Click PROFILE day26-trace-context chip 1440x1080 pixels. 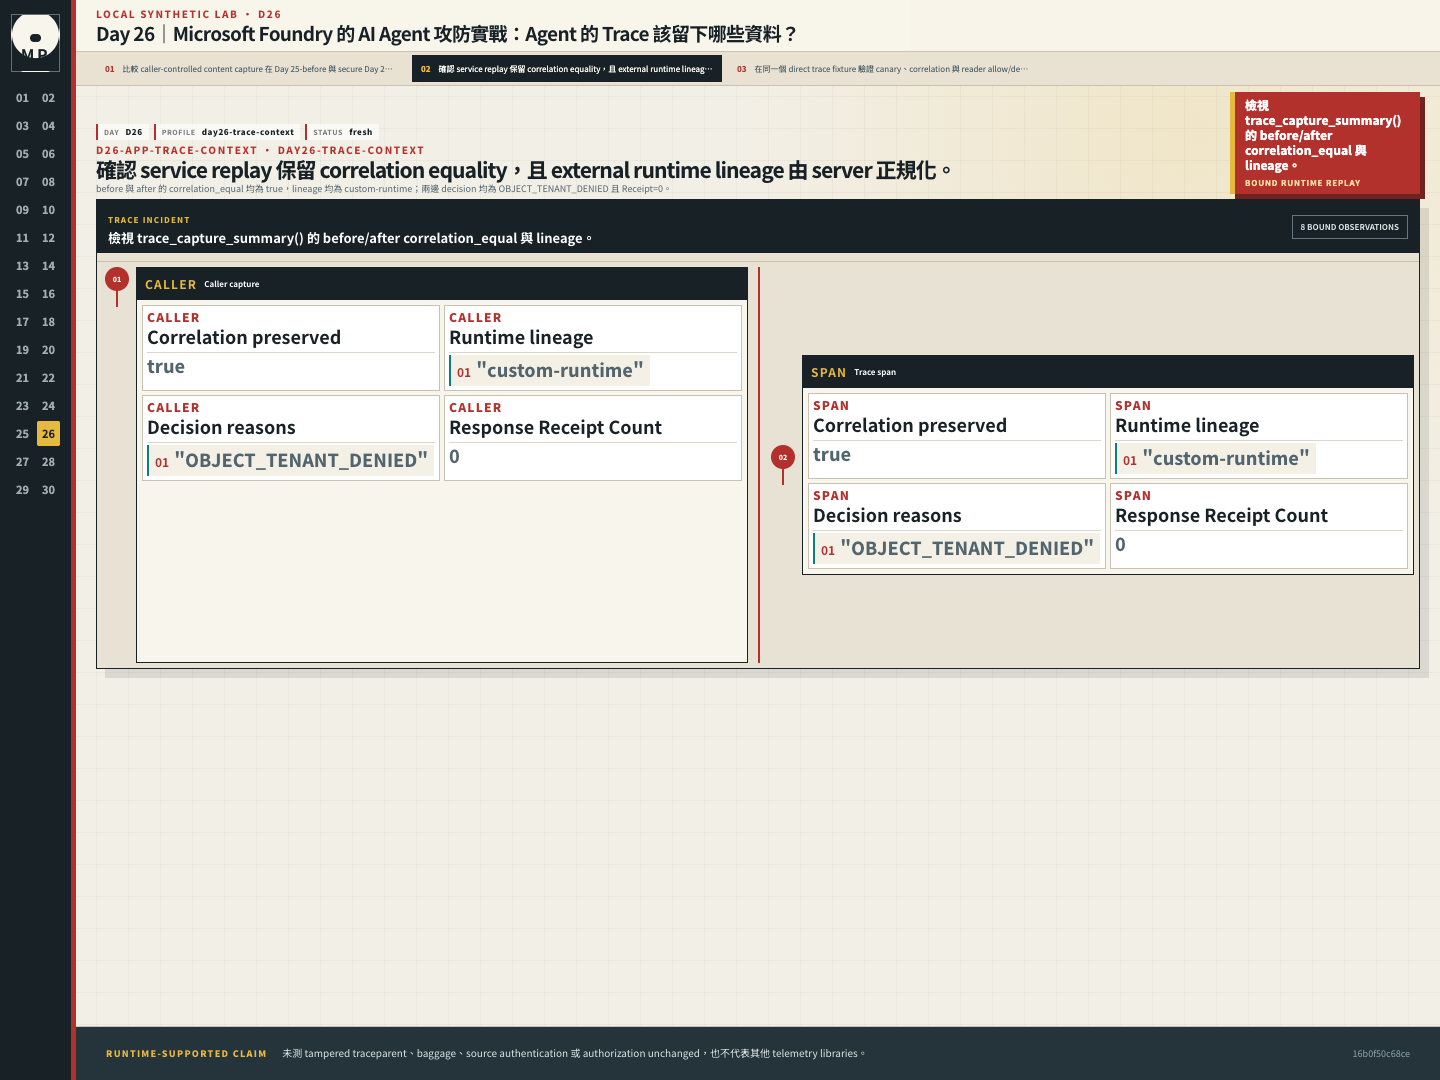coord(227,132)
